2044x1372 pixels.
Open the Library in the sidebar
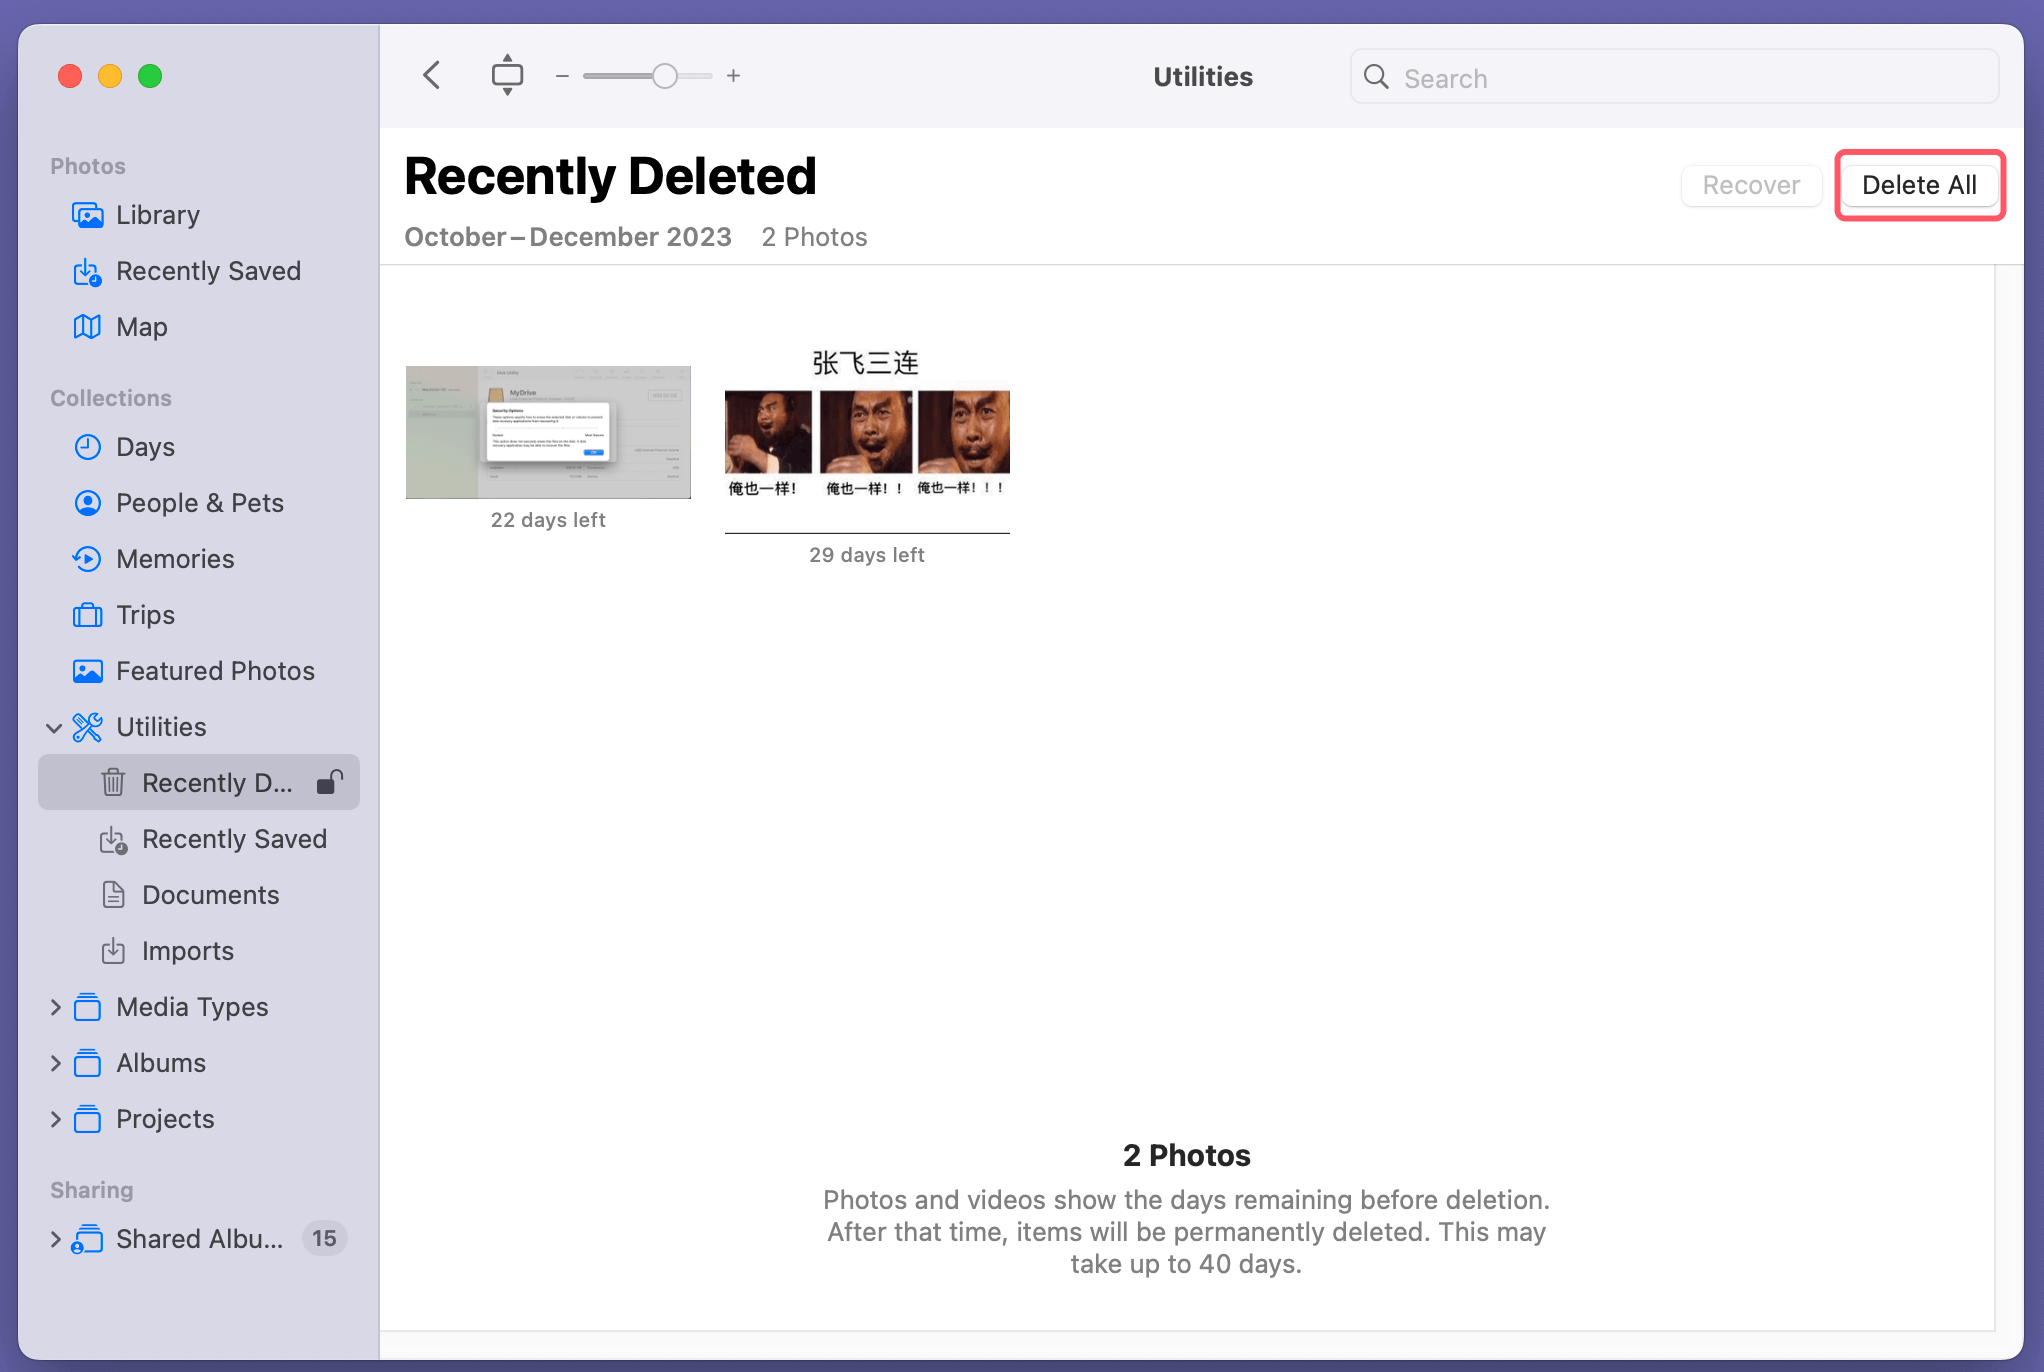pyautogui.click(x=157, y=214)
